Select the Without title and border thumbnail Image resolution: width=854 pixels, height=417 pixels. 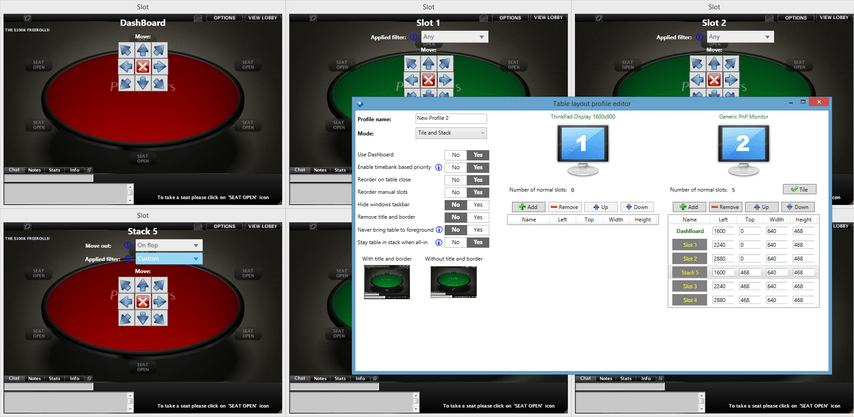tap(453, 282)
